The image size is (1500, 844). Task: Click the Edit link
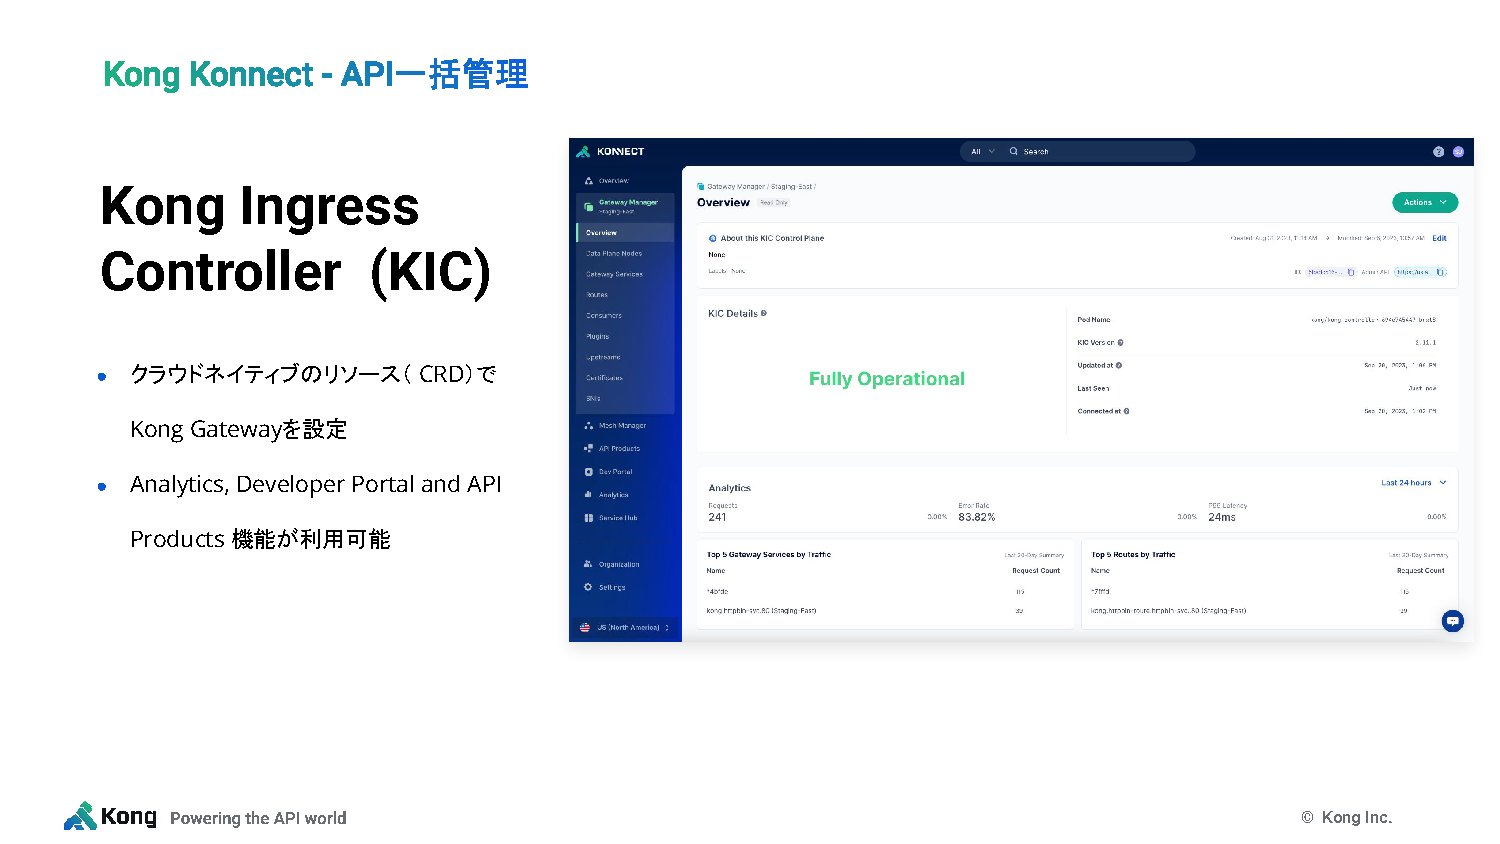(x=1439, y=238)
